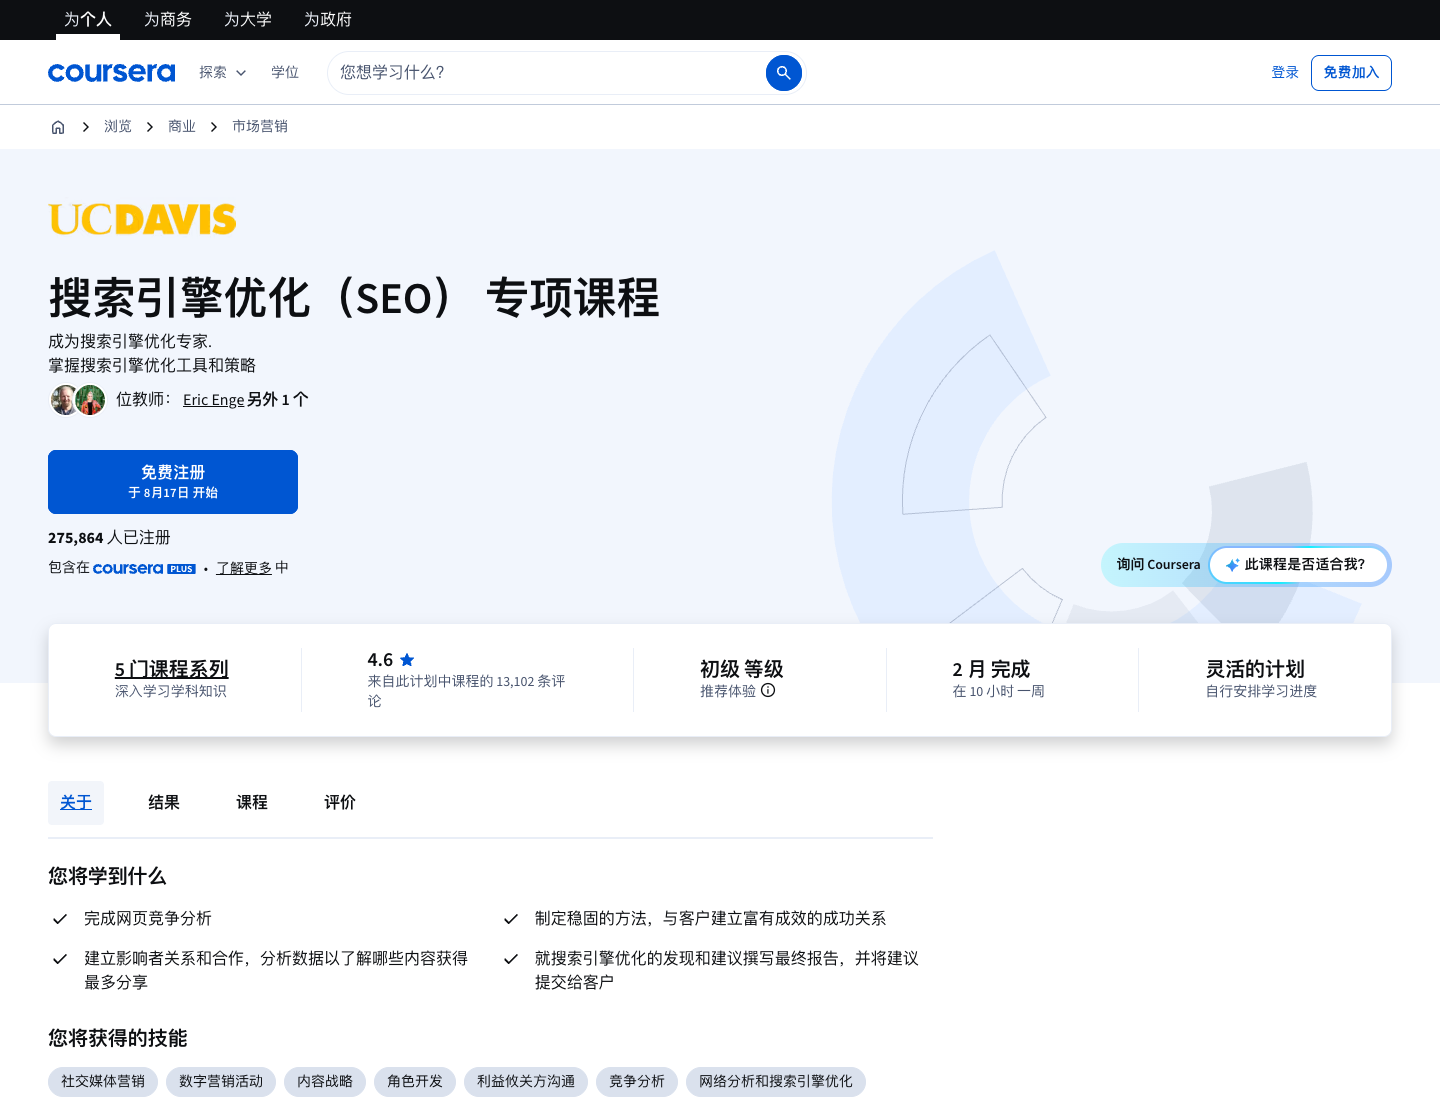Click the 了解更多 link
The height and width of the screenshot is (1100, 1440).
[x=244, y=568]
